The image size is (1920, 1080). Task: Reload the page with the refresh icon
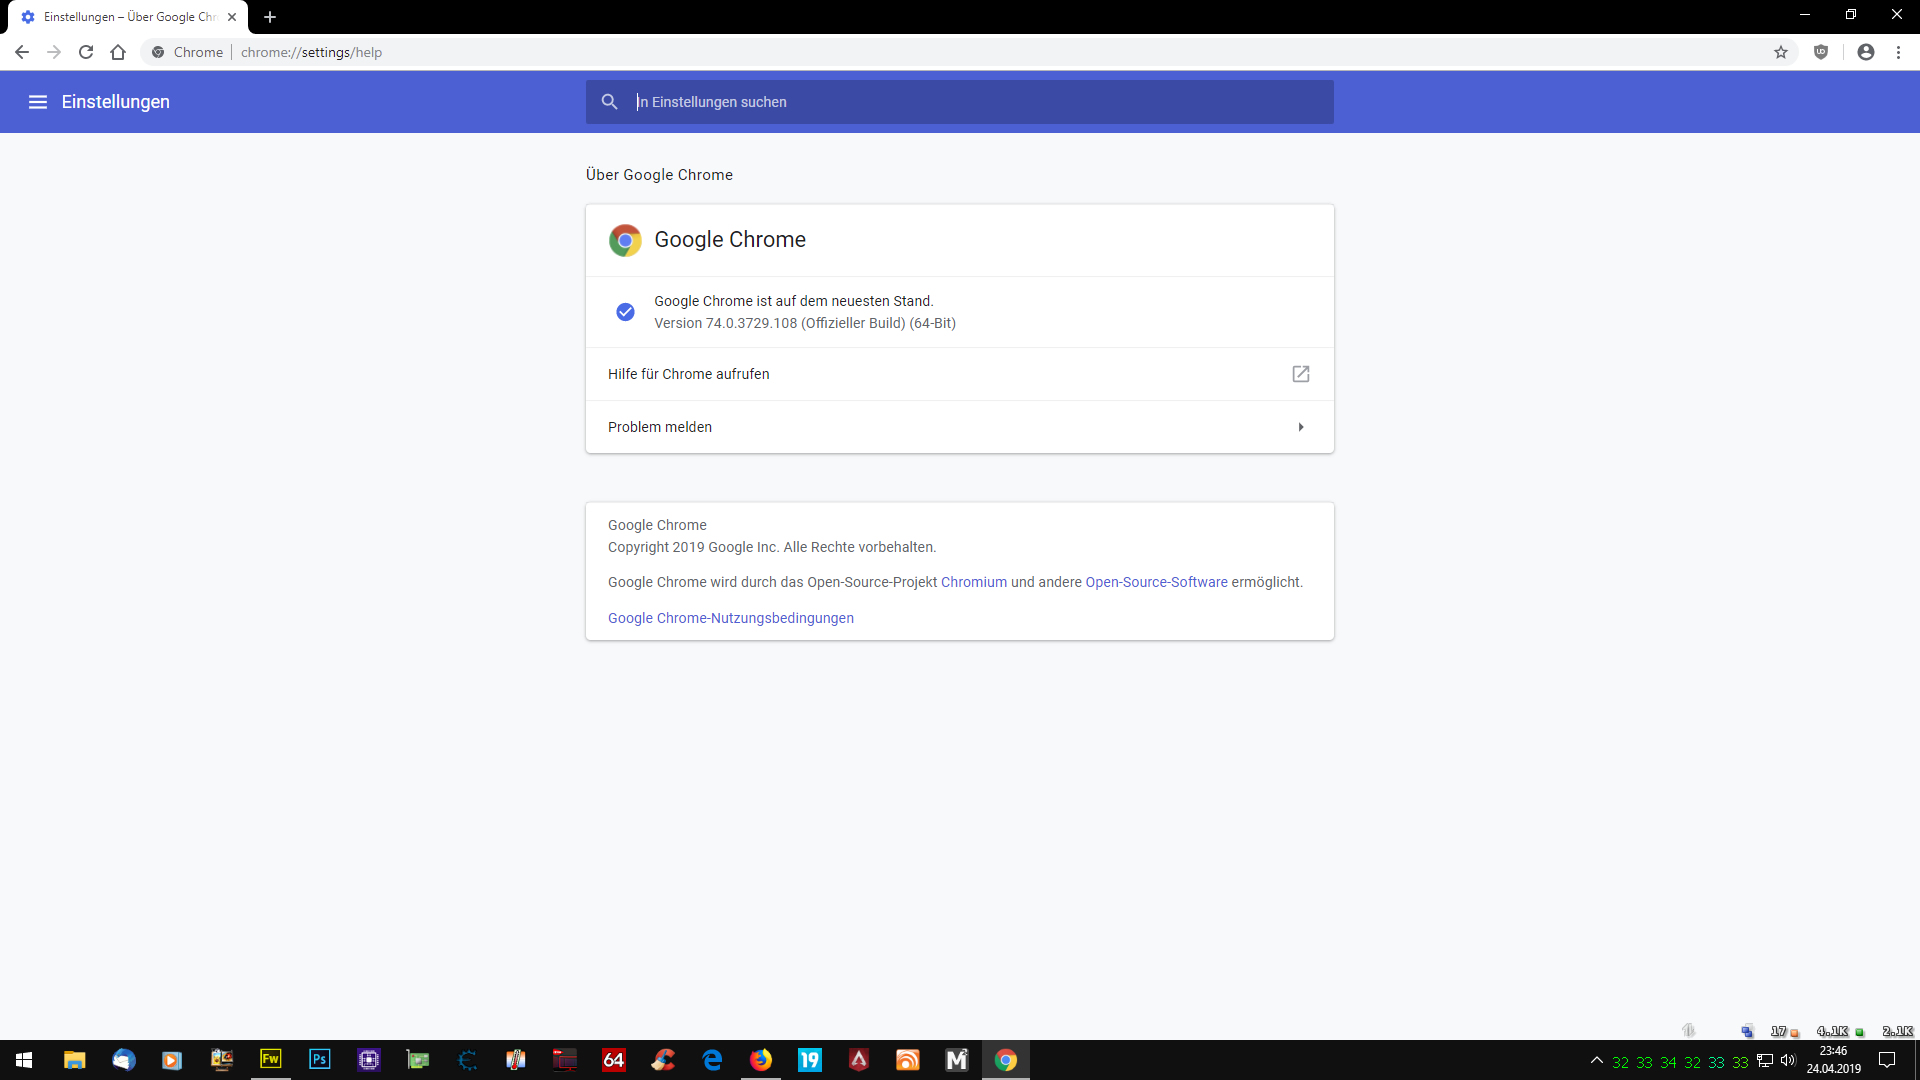pos(86,52)
